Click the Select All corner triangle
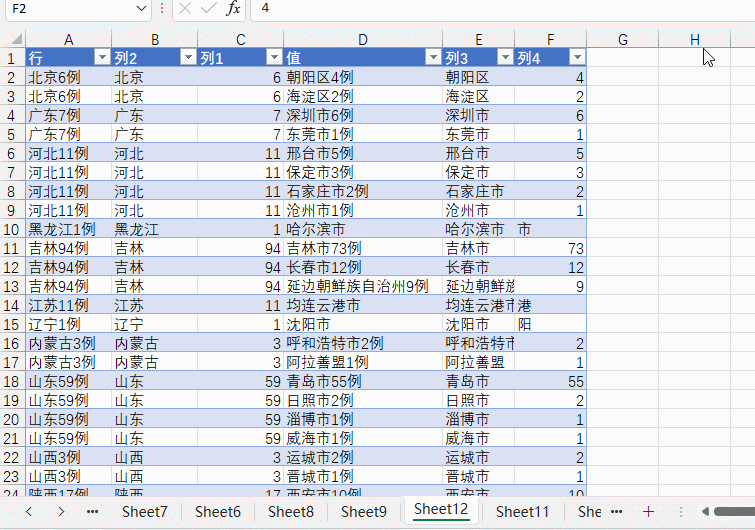755x530 pixels. [x=16, y=39]
